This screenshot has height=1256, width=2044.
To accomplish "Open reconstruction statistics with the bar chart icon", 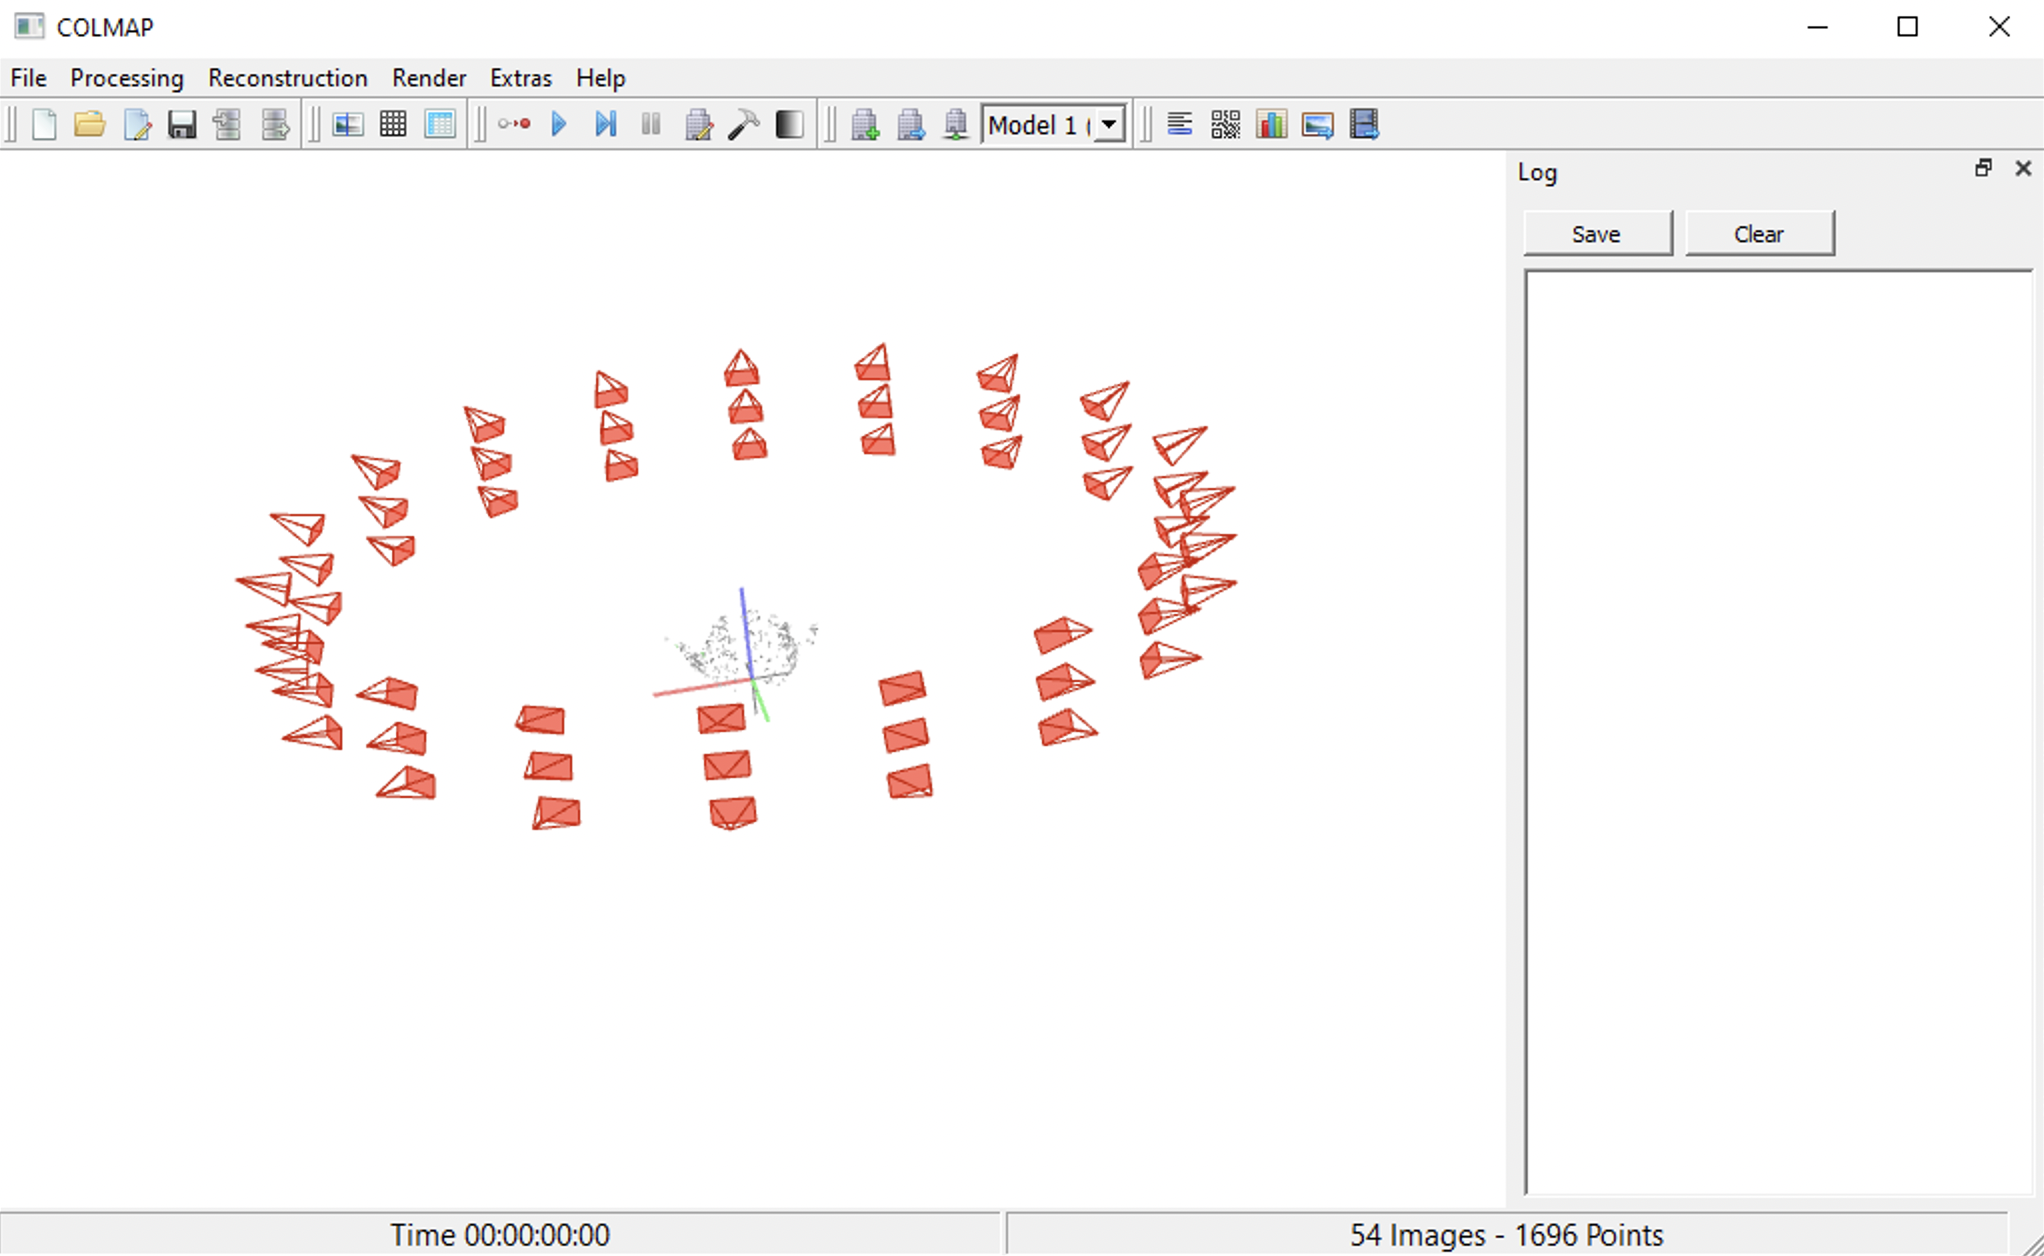I will [x=1271, y=124].
